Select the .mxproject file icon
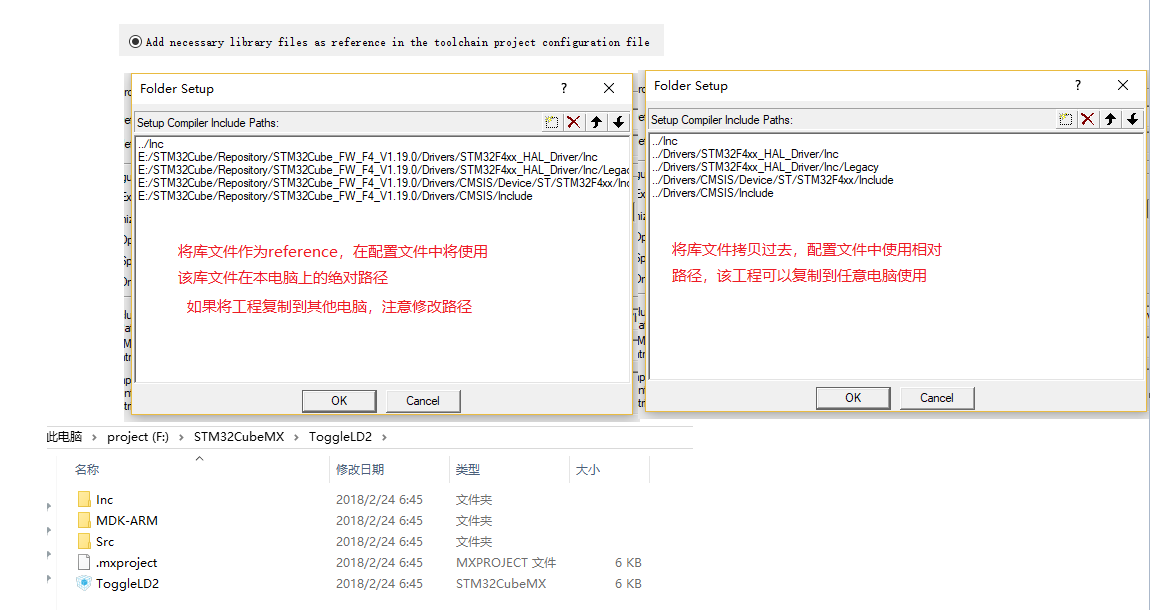 click(x=84, y=562)
